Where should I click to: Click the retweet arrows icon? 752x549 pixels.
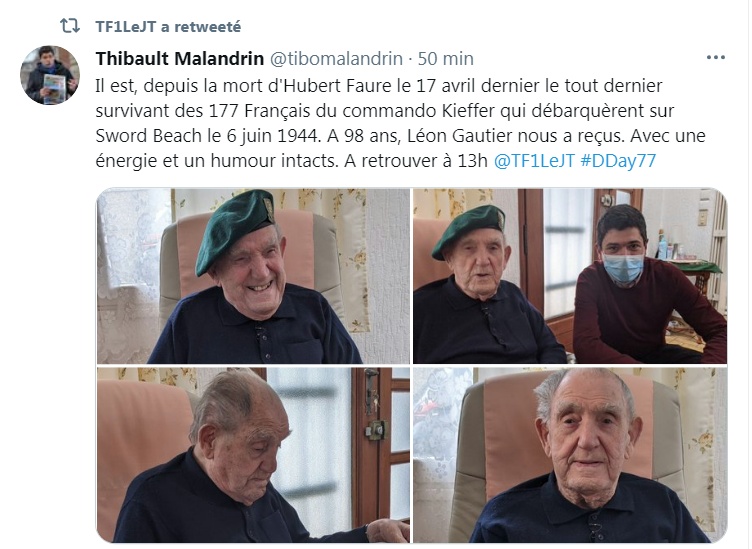pyautogui.click(x=70, y=25)
